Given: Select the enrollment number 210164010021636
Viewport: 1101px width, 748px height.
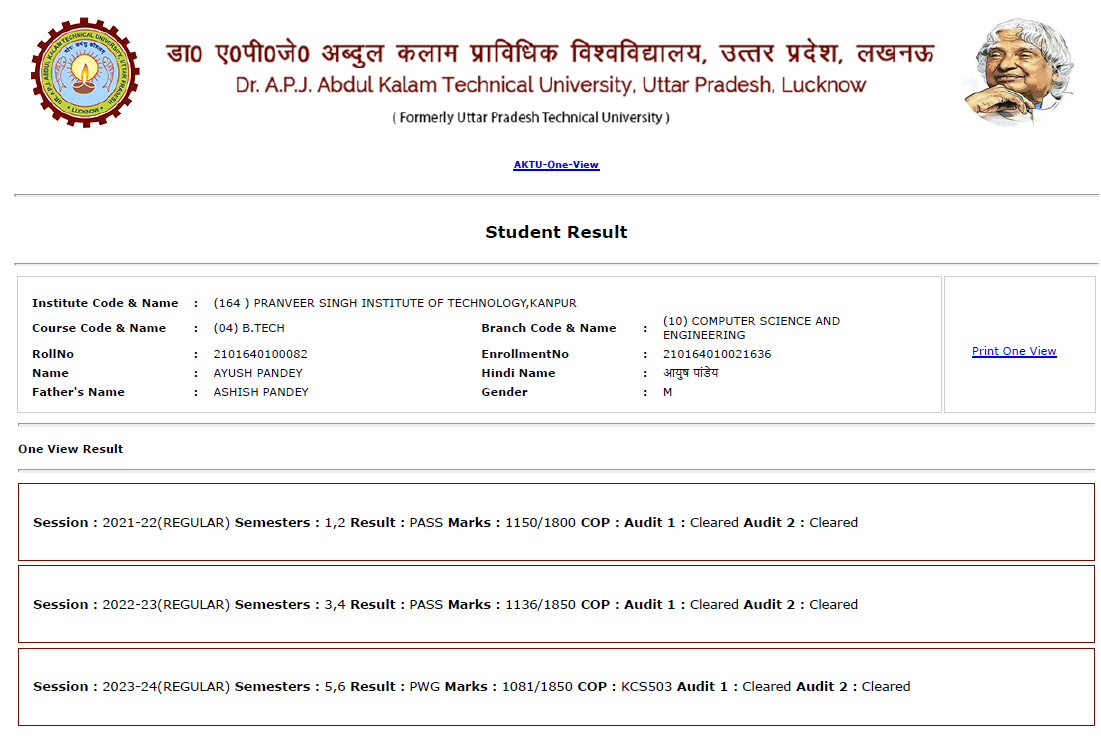Looking at the screenshot, I should coord(716,354).
